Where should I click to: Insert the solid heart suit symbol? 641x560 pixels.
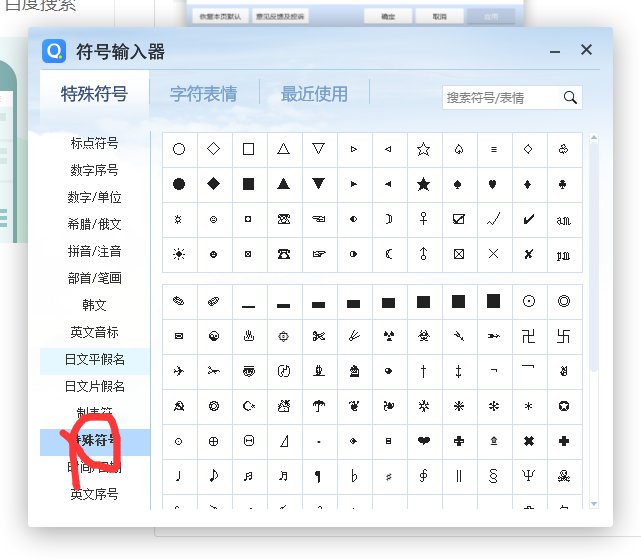[x=493, y=184]
